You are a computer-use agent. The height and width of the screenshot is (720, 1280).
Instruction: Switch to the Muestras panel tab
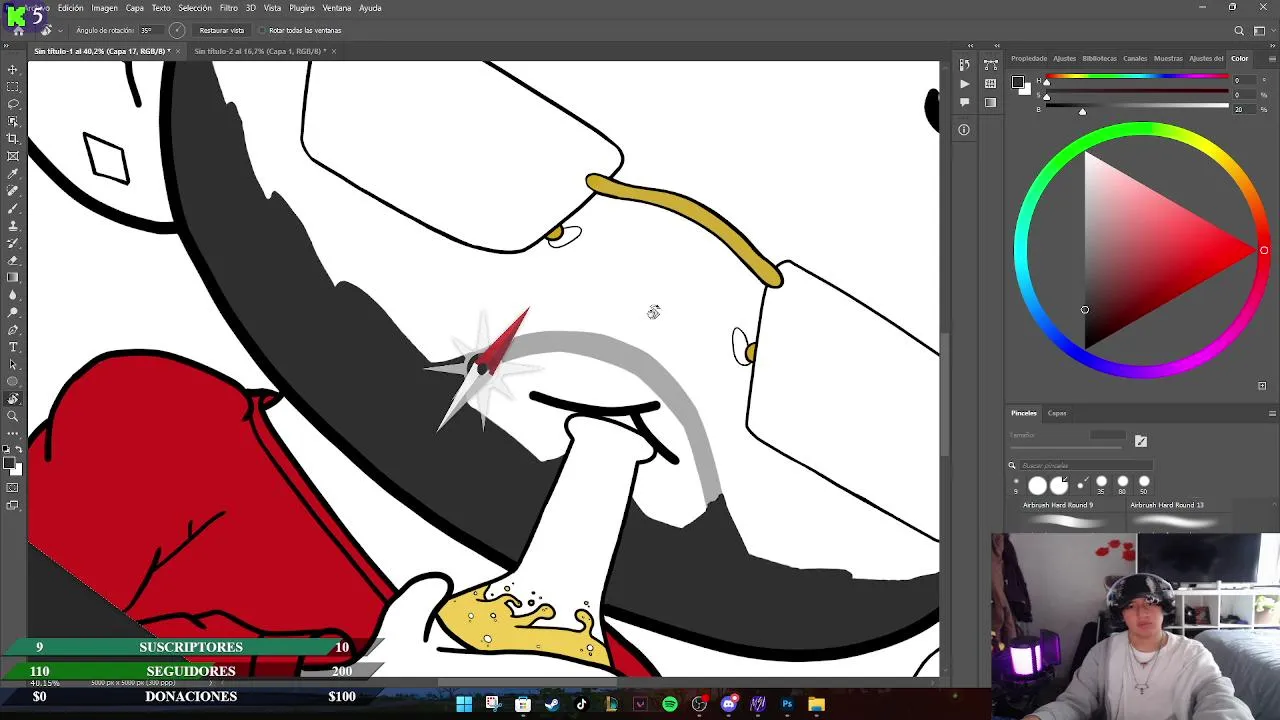coord(1168,58)
